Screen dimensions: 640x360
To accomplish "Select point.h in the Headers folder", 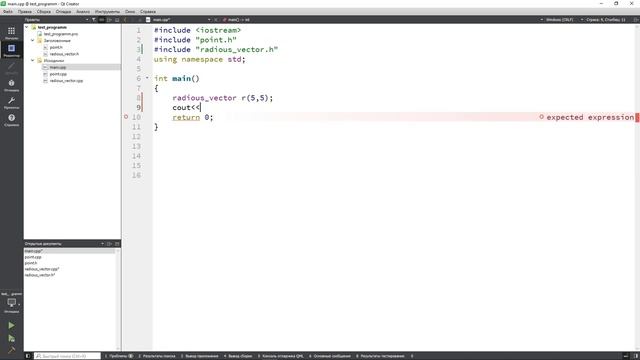I will pyautogui.click(x=56, y=47).
